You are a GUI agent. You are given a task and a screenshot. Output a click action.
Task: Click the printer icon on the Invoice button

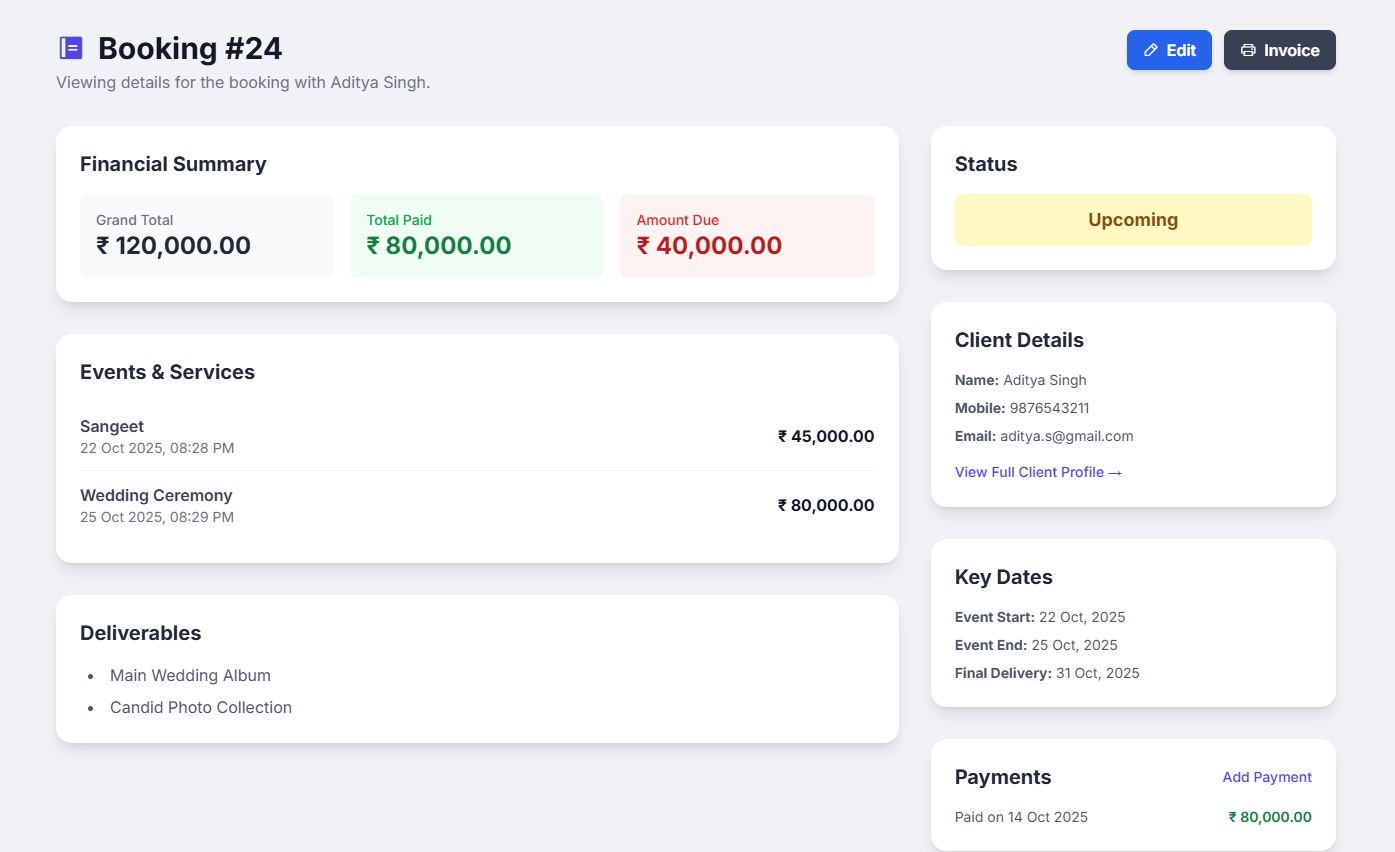click(x=1247, y=49)
